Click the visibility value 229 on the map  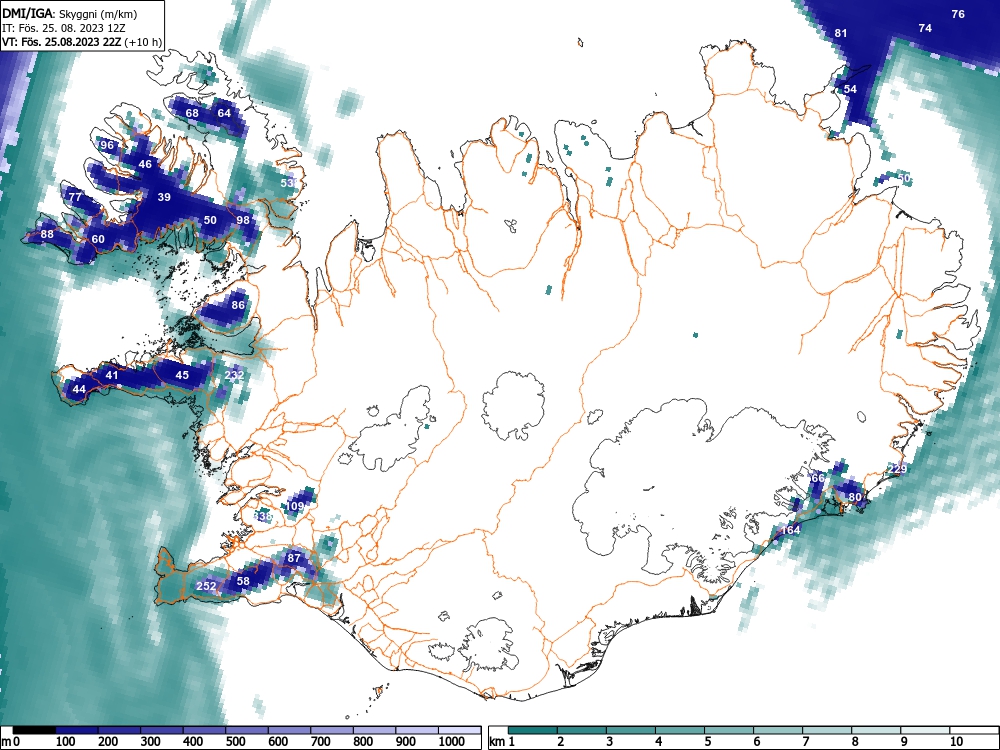(897, 469)
